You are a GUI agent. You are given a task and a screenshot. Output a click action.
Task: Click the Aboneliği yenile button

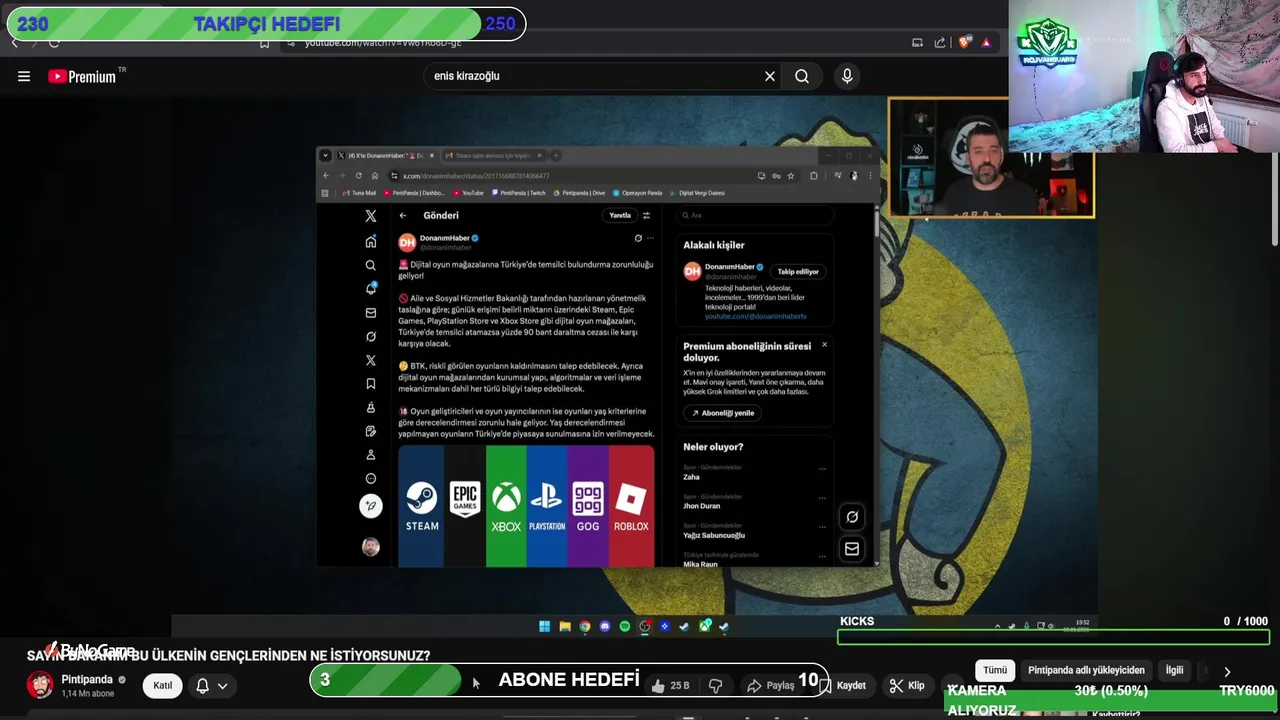coord(723,413)
